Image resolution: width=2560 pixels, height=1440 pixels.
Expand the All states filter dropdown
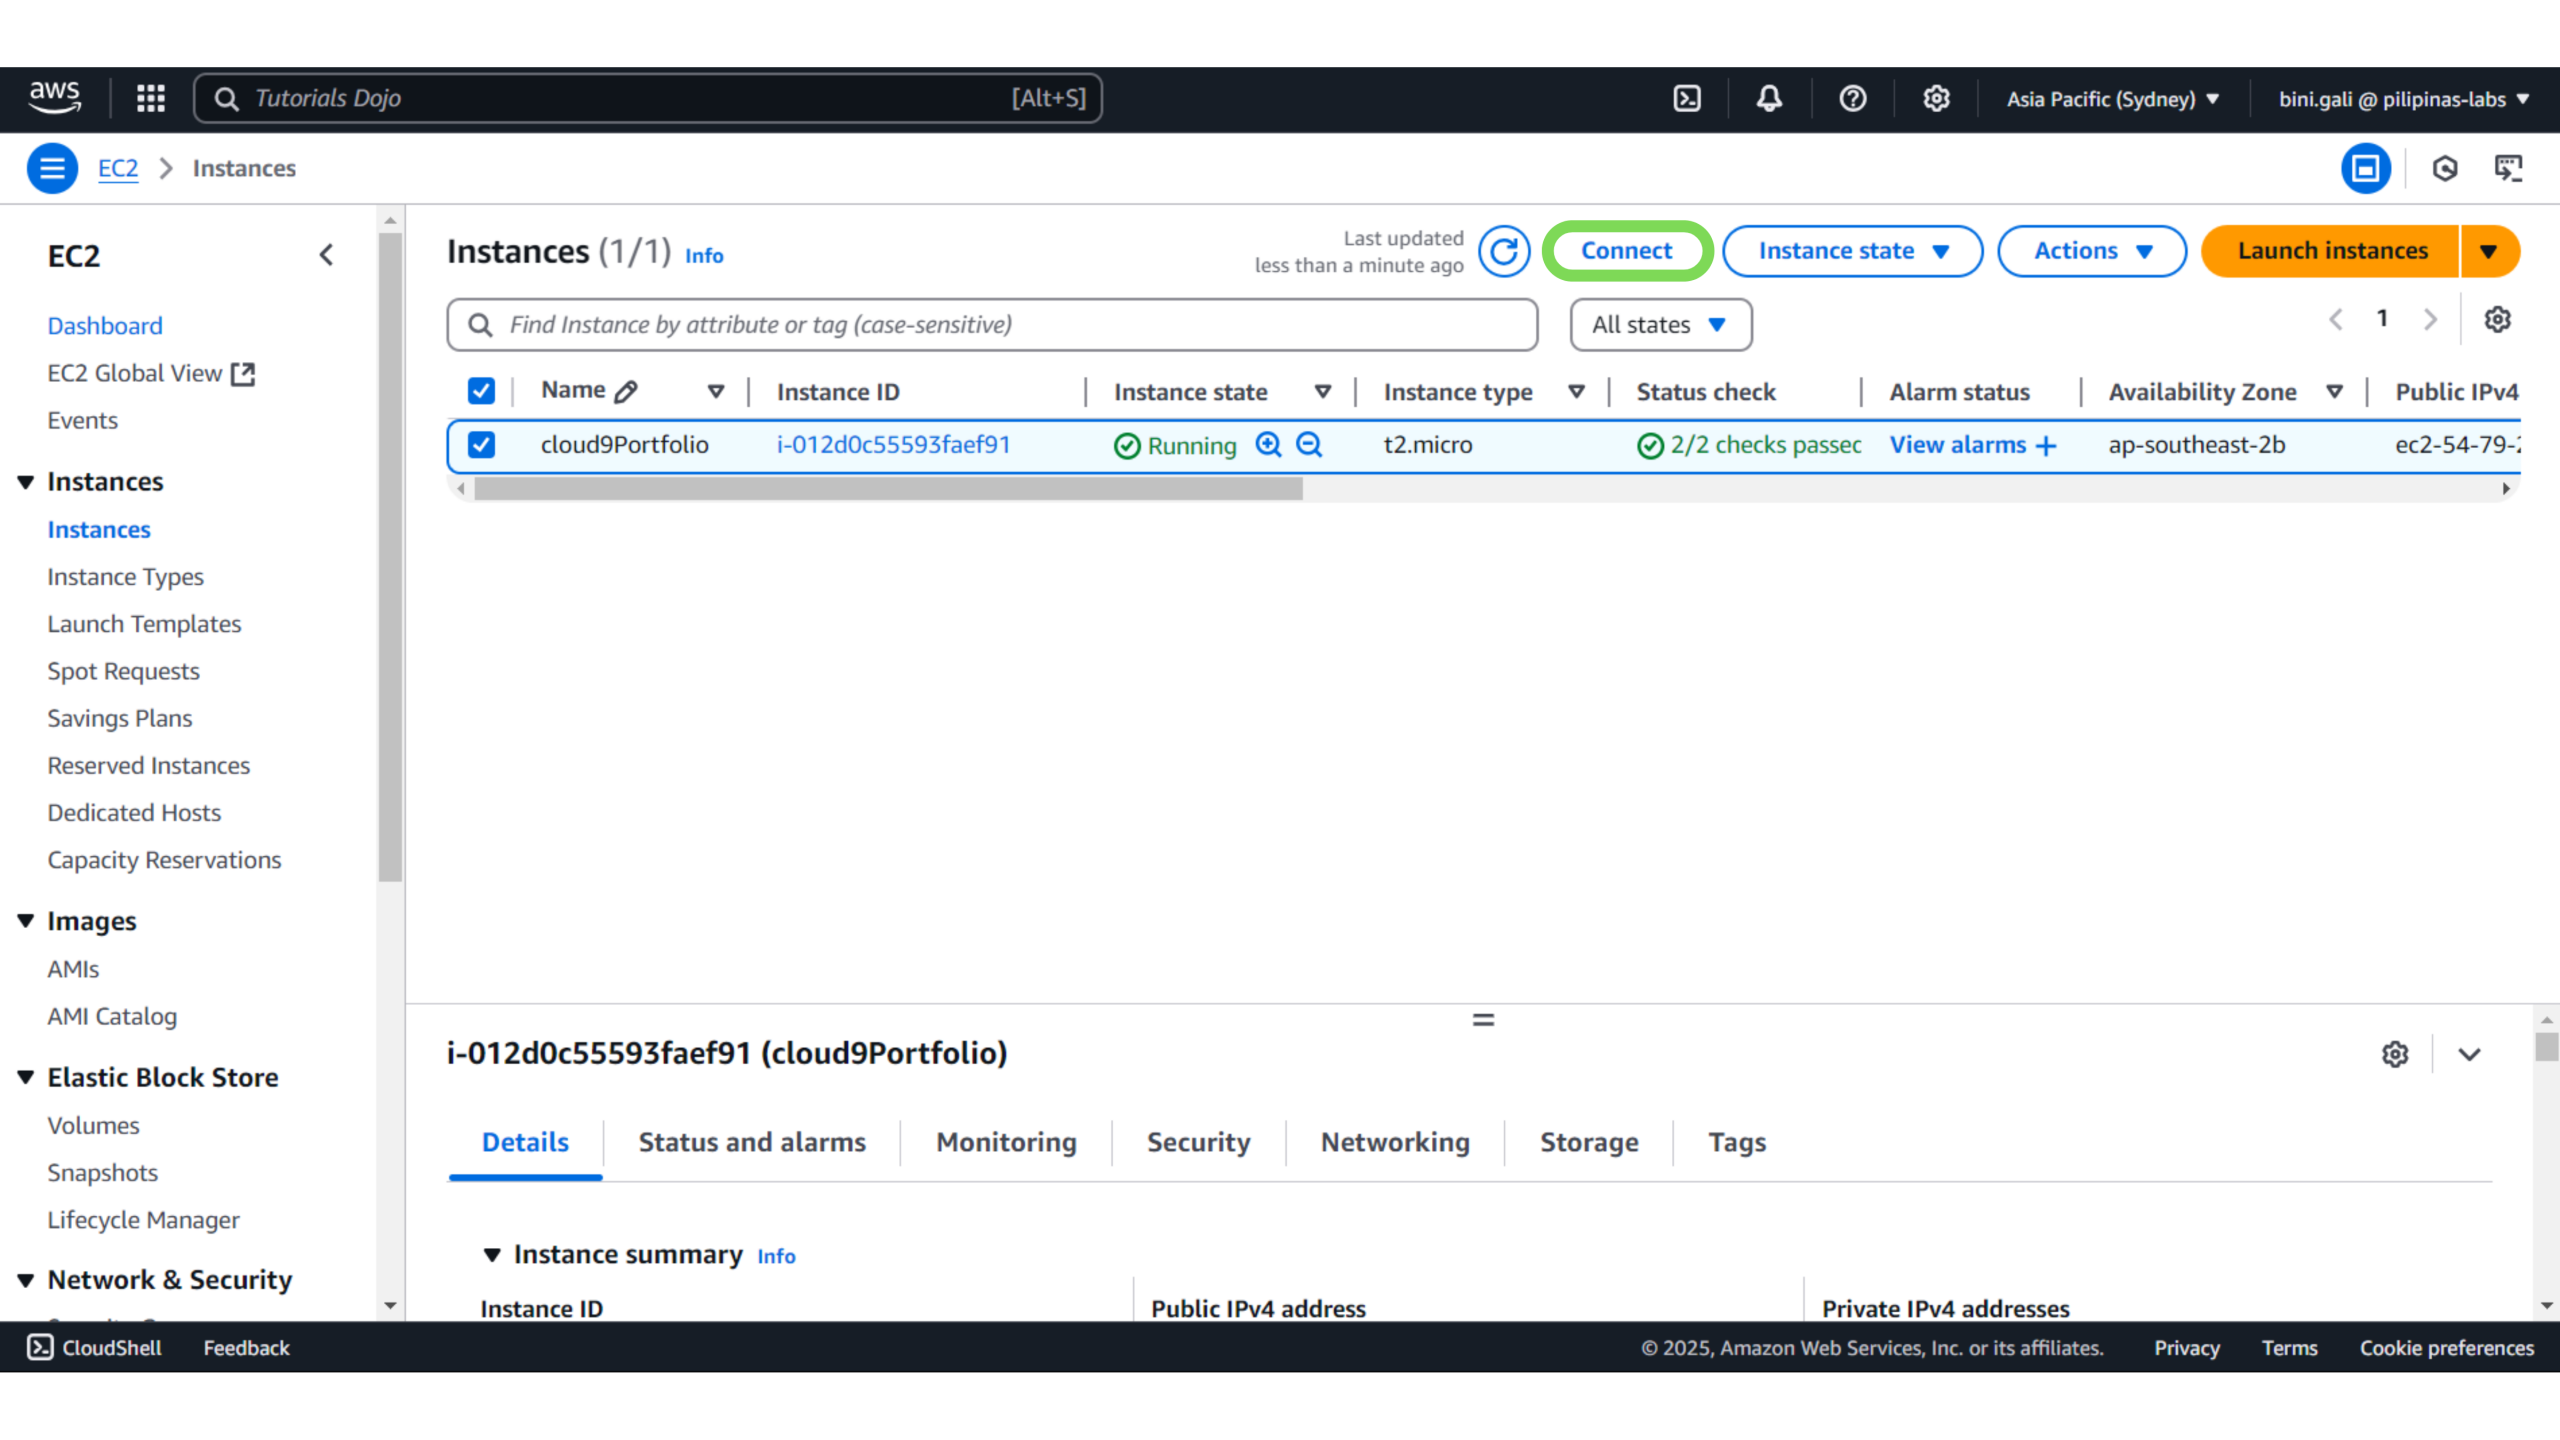point(1660,325)
